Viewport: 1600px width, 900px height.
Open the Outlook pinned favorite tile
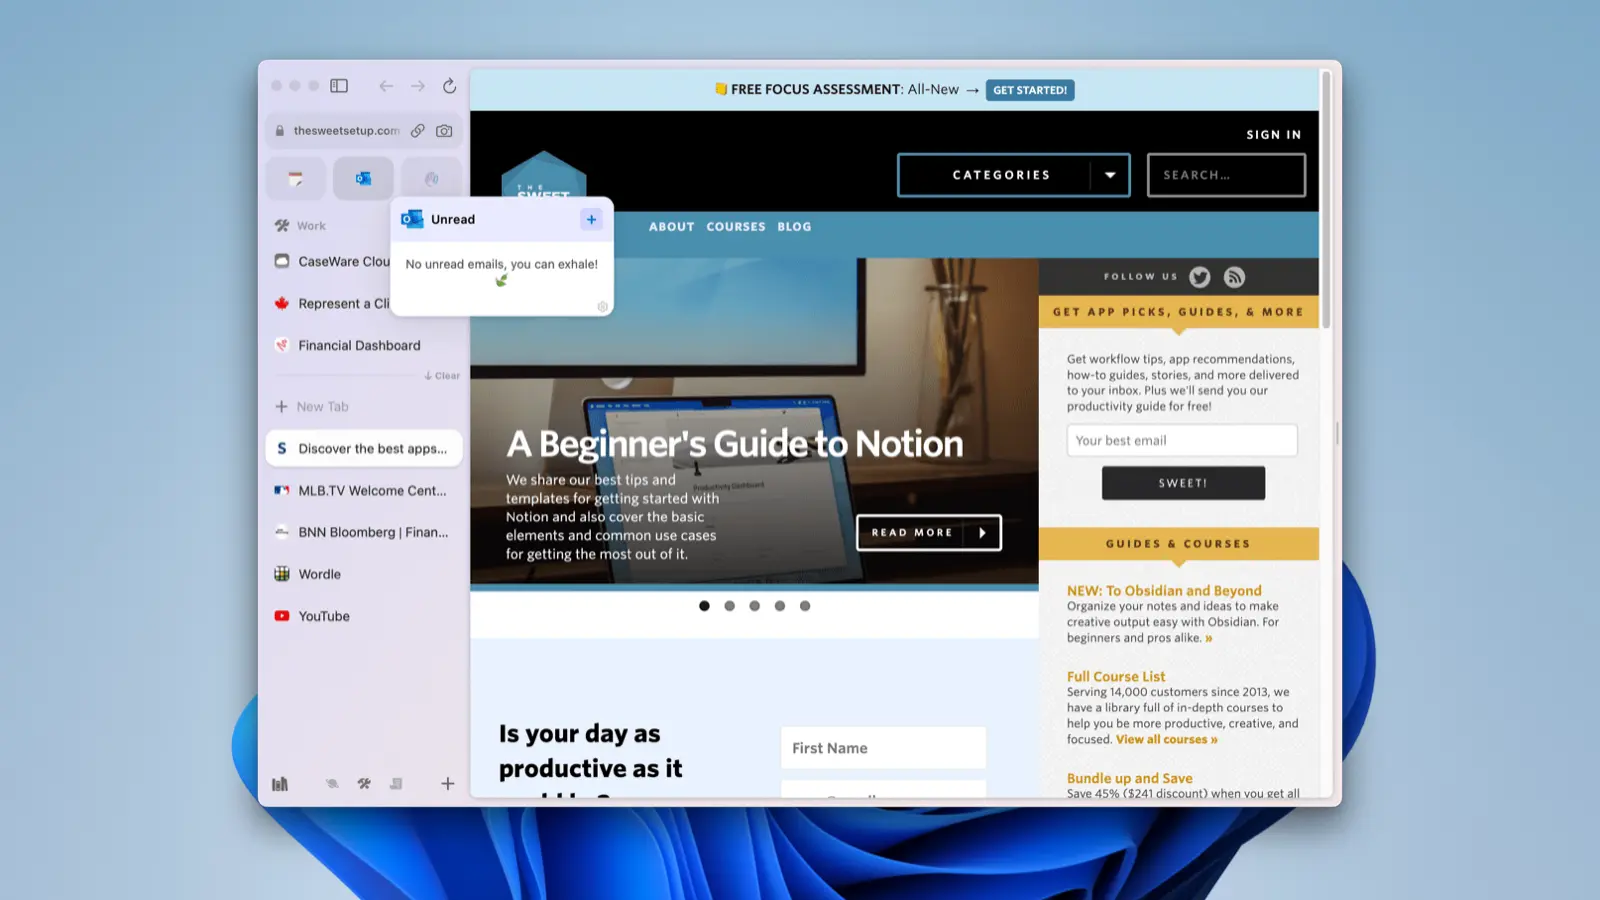coord(363,178)
